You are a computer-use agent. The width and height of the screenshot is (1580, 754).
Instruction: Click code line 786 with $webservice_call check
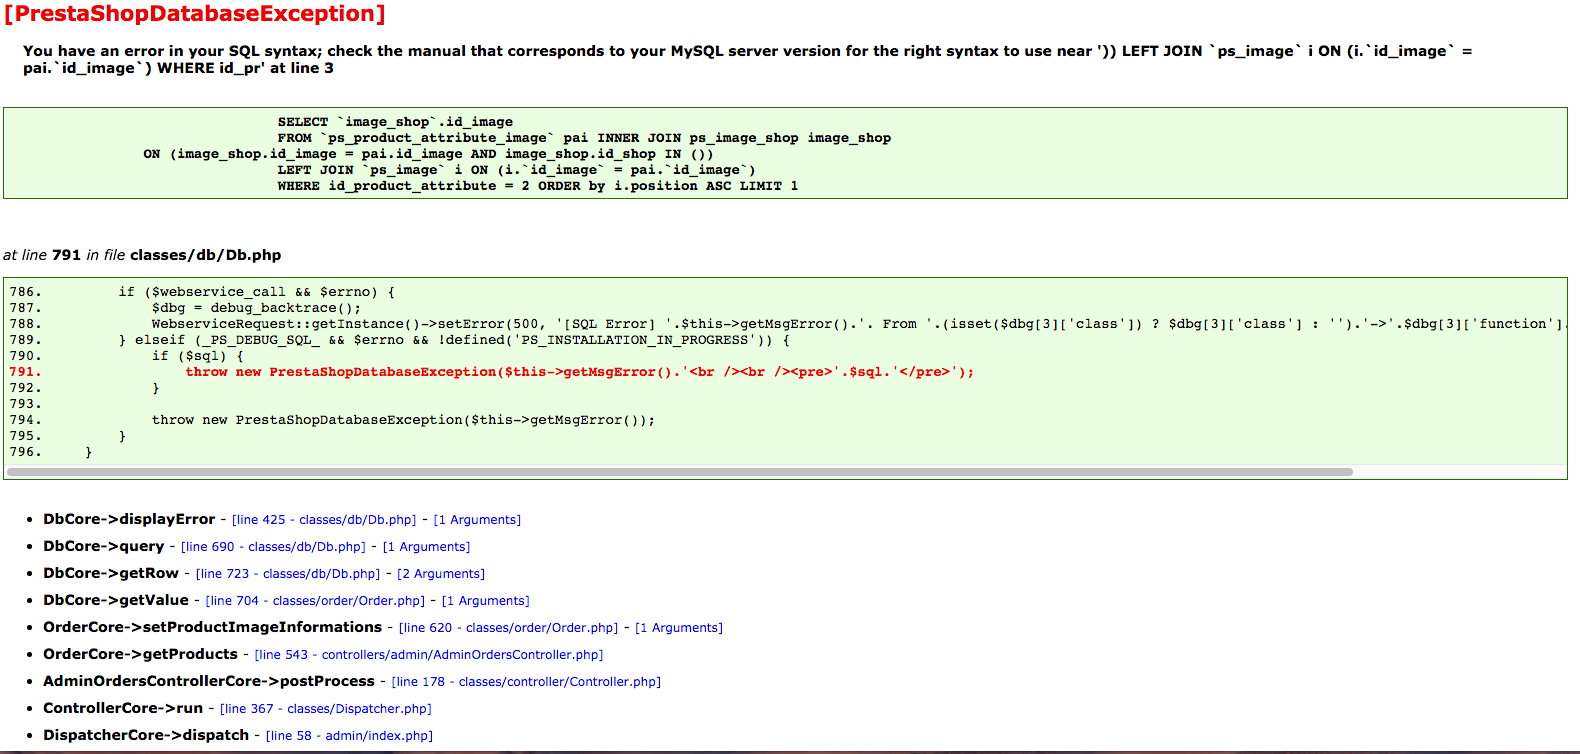[256, 292]
